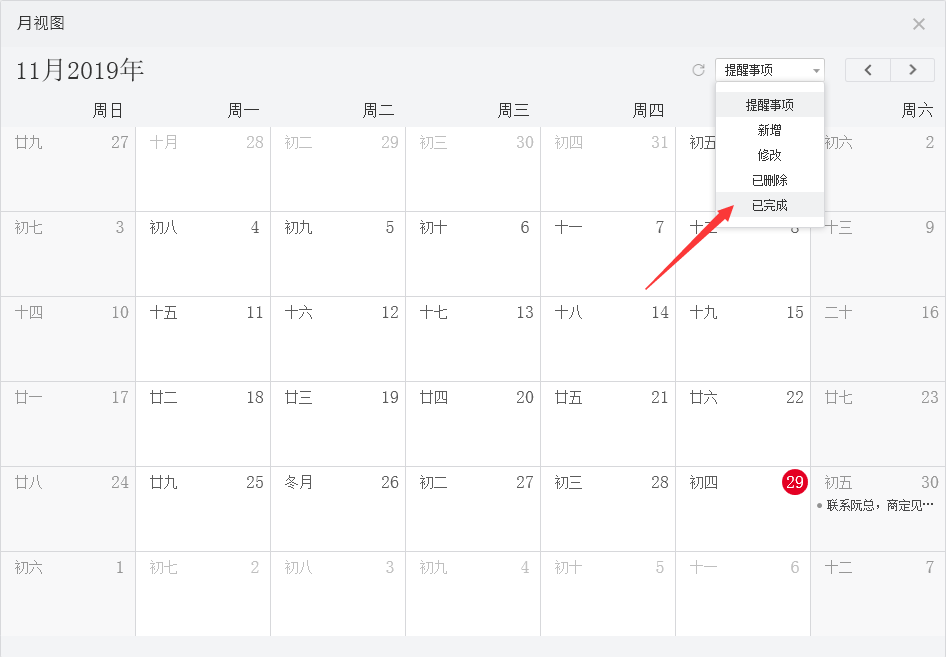
Task: Click the 11月2019年 month title
Action: pyautogui.click(x=80, y=70)
